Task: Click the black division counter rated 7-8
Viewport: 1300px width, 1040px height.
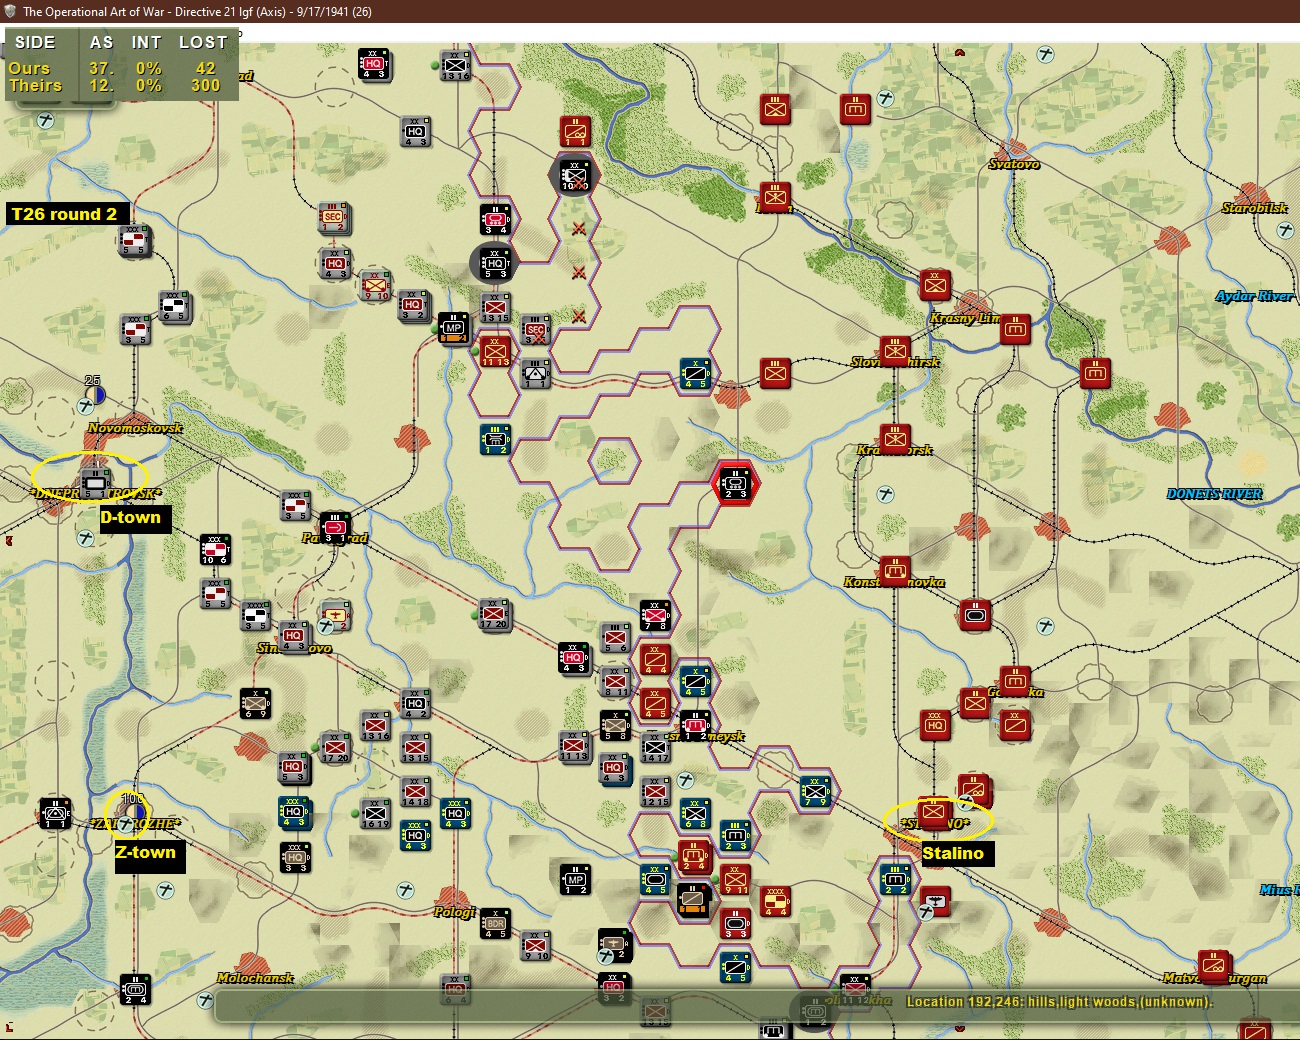Action: (655, 615)
